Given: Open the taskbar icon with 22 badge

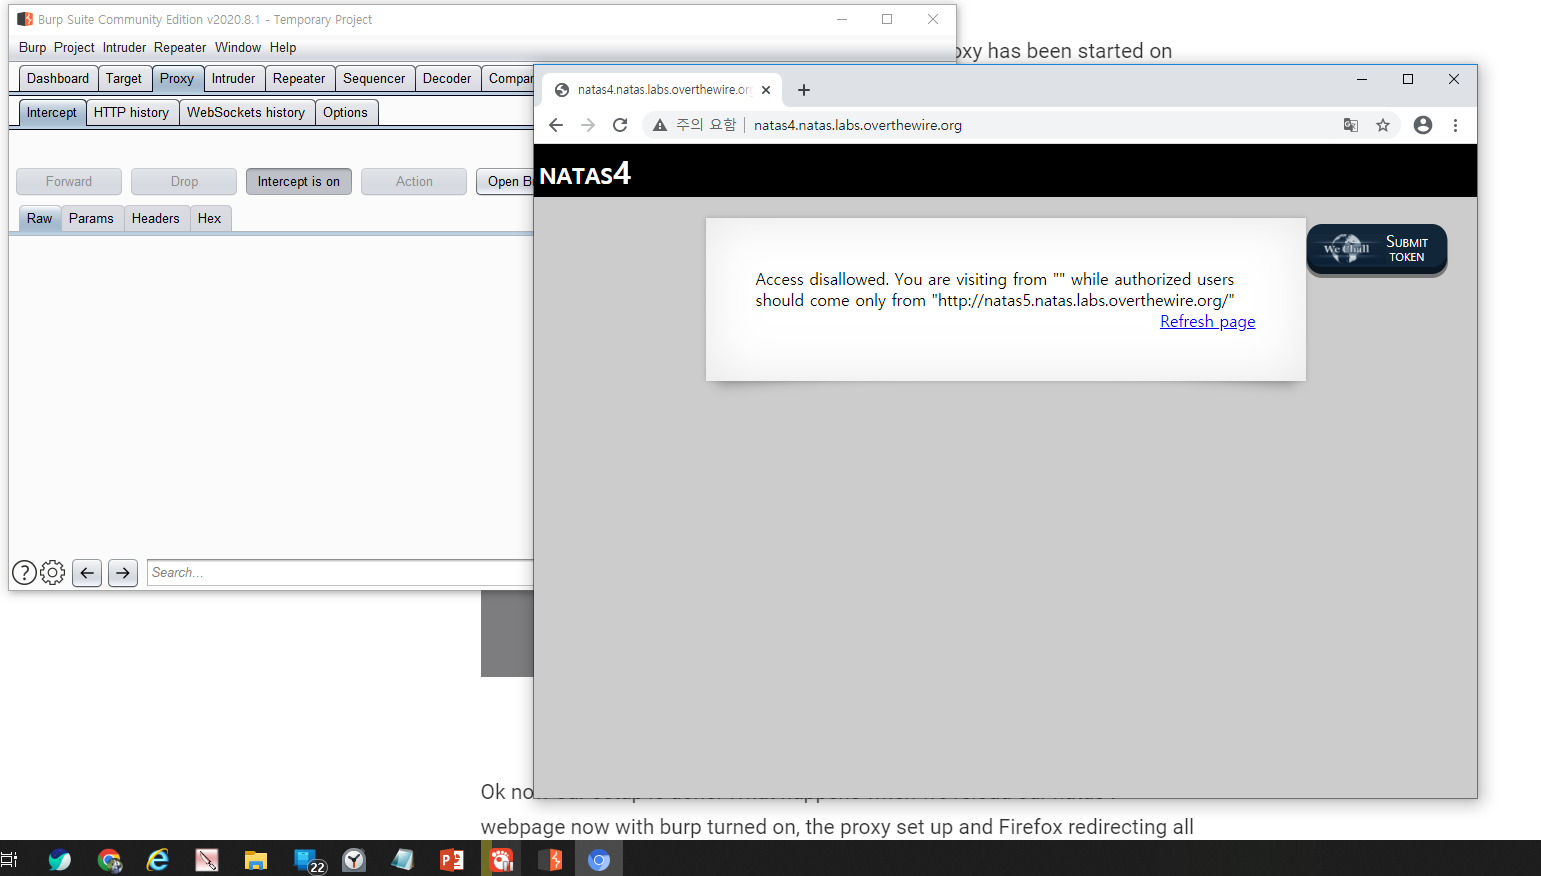Looking at the screenshot, I should tap(309, 860).
